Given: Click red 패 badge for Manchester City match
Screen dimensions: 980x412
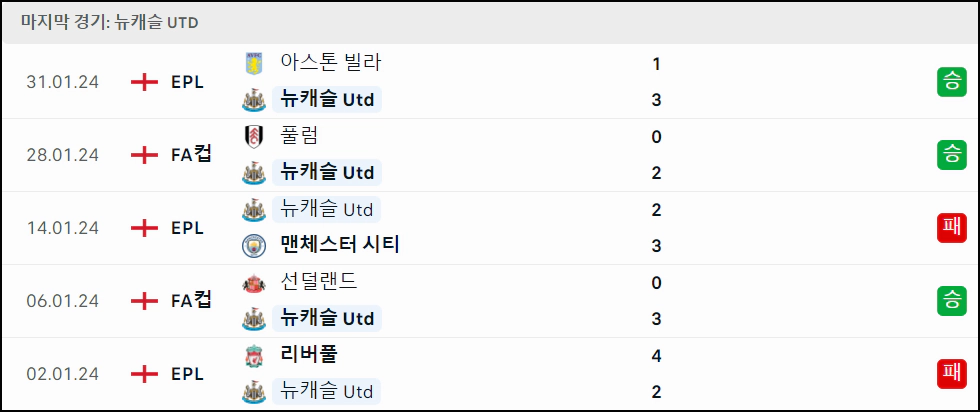Looking at the screenshot, I should click(951, 228).
